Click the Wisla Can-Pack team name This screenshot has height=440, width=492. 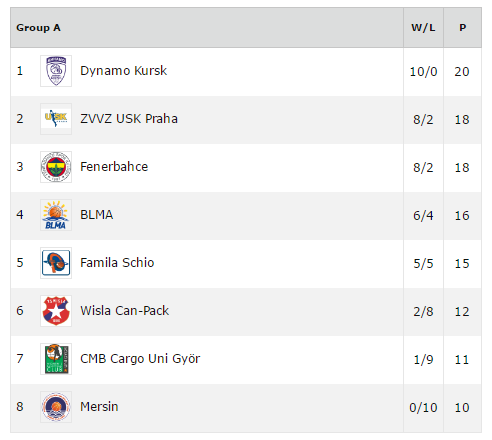(125, 311)
